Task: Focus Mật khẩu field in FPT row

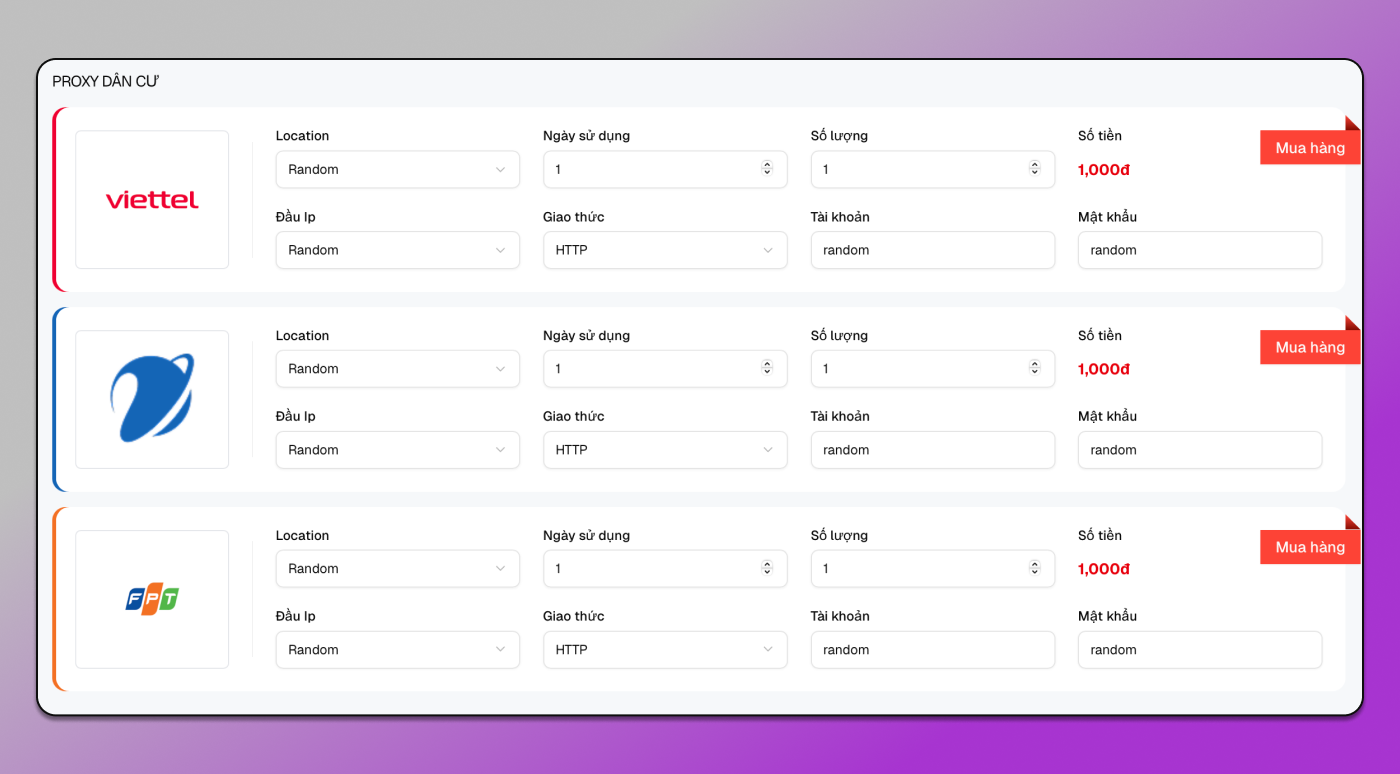Action: 1200,649
